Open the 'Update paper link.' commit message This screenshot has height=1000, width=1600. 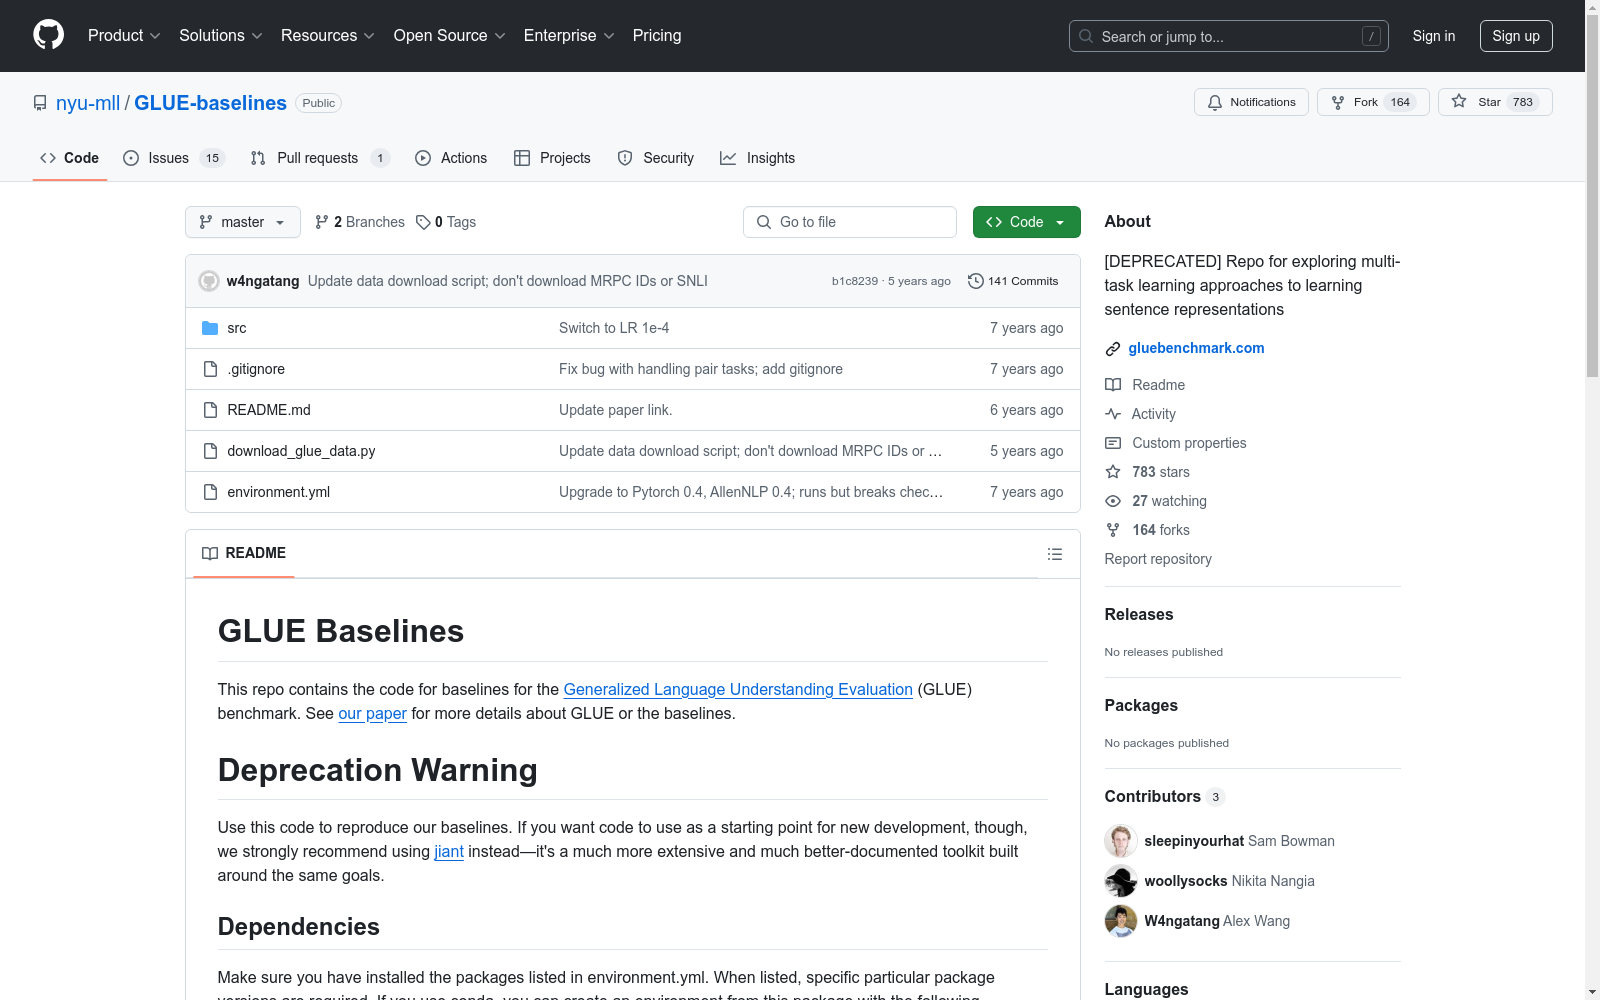615,410
